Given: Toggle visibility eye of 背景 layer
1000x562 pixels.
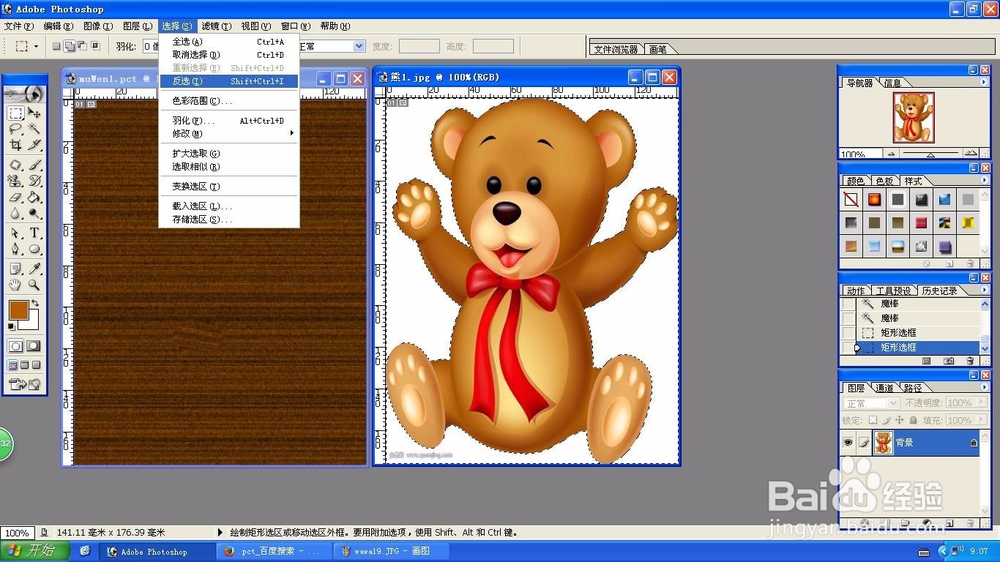Looking at the screenshot, I should [x=848, y=443].
